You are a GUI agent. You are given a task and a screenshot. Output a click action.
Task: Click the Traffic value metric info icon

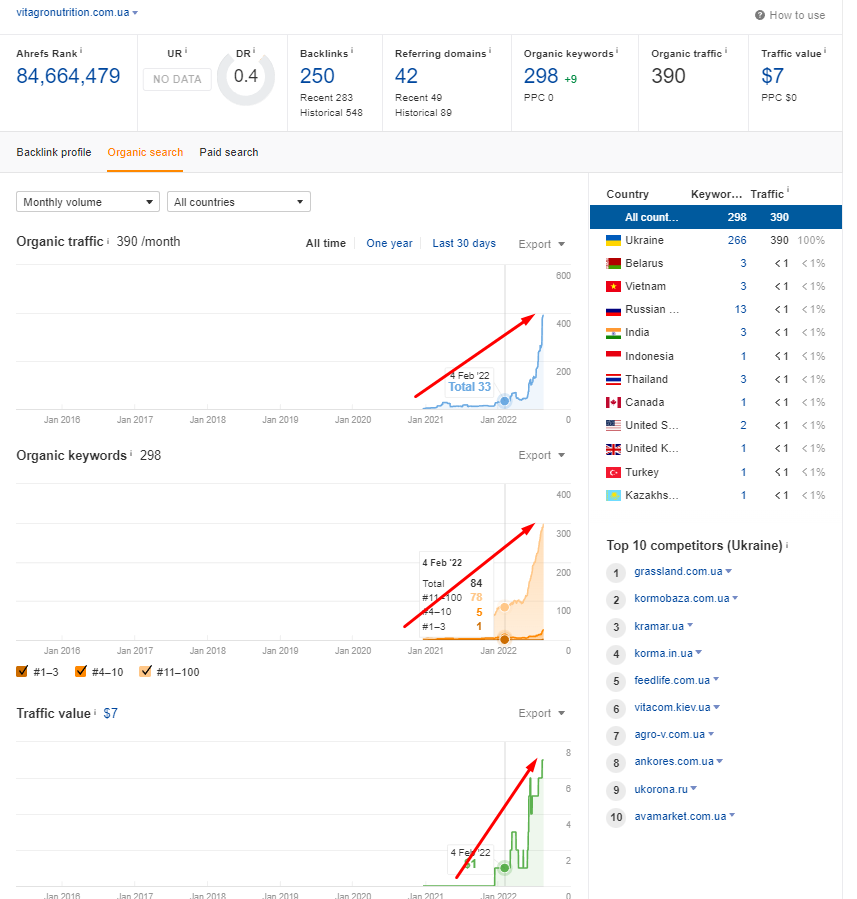(x=825, y=51)
